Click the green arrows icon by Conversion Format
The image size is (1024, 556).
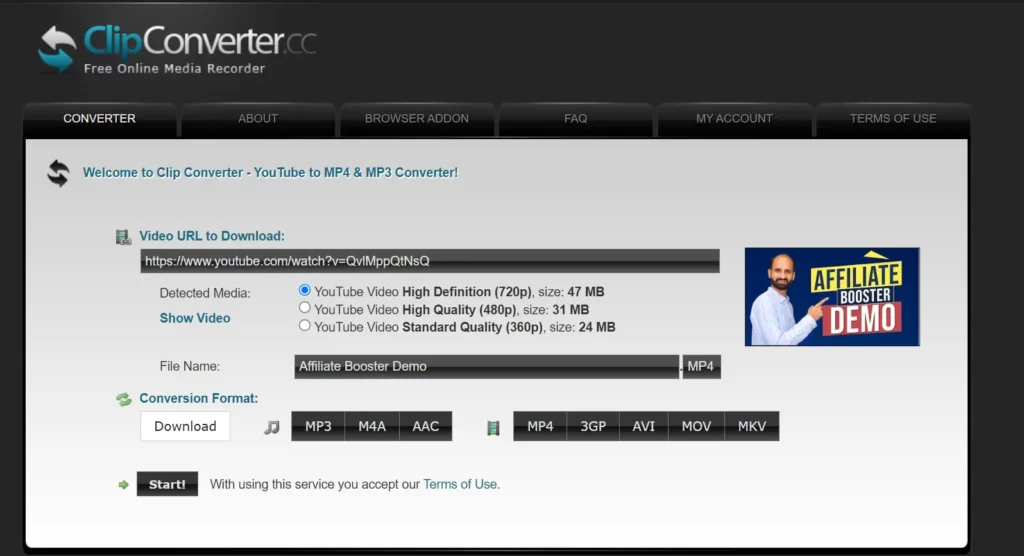[x=123, y=399]
